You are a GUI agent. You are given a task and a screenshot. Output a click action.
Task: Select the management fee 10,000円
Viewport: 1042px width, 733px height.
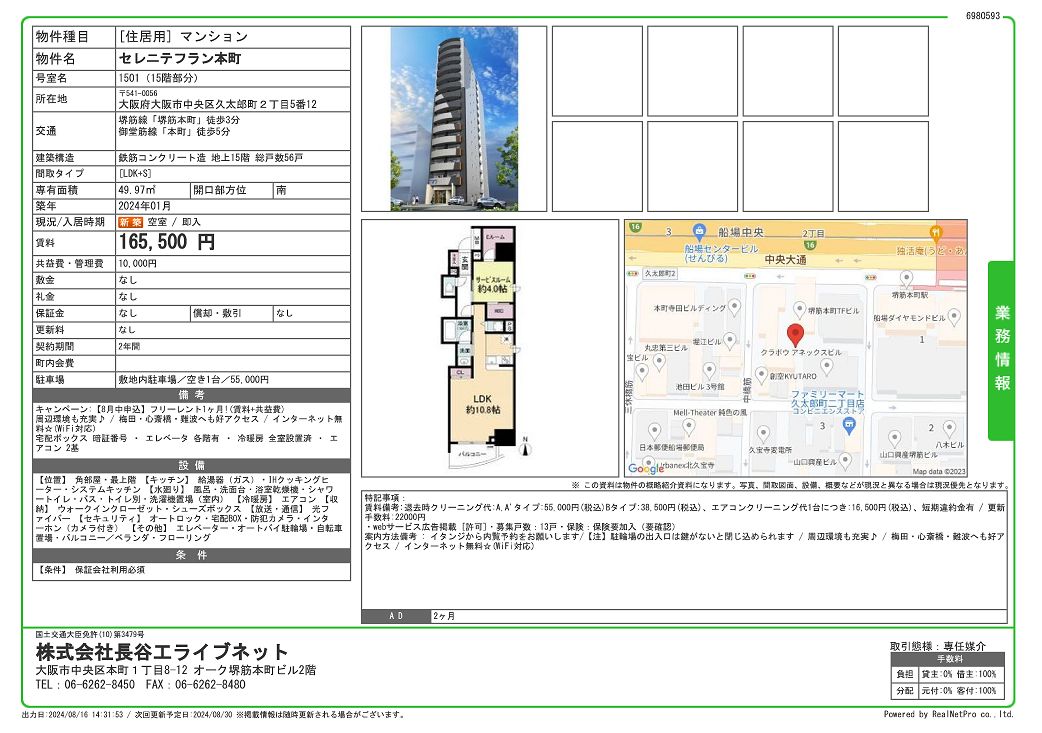coord(138,264)
